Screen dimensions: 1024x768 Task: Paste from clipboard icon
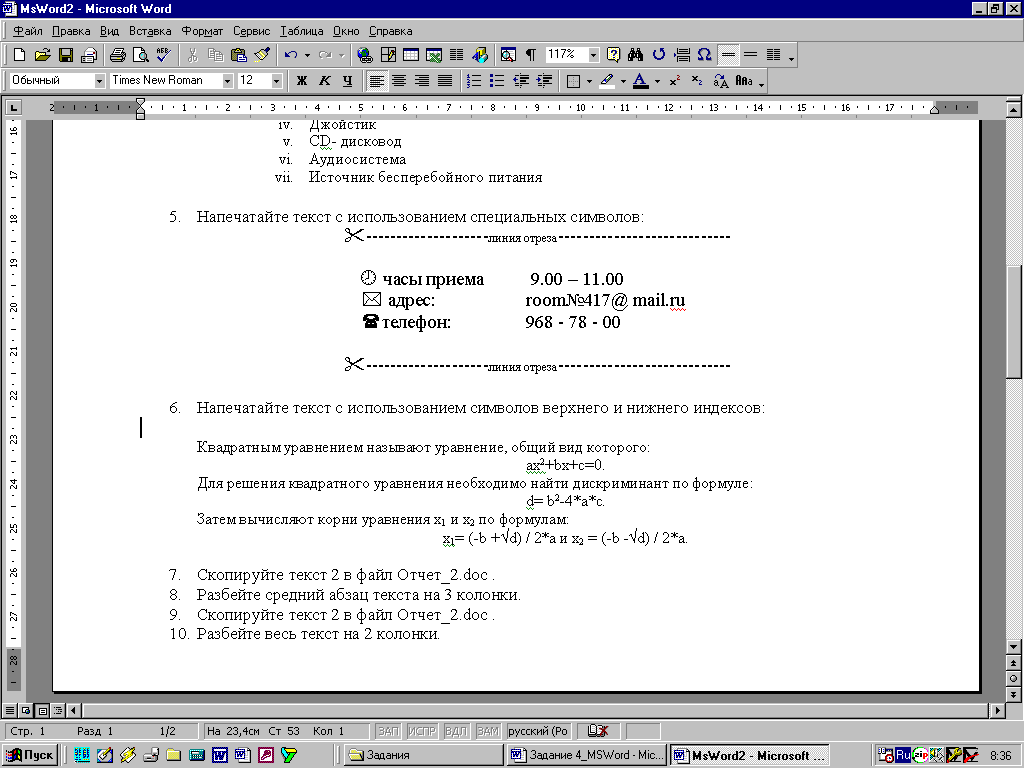pos(238,56)
